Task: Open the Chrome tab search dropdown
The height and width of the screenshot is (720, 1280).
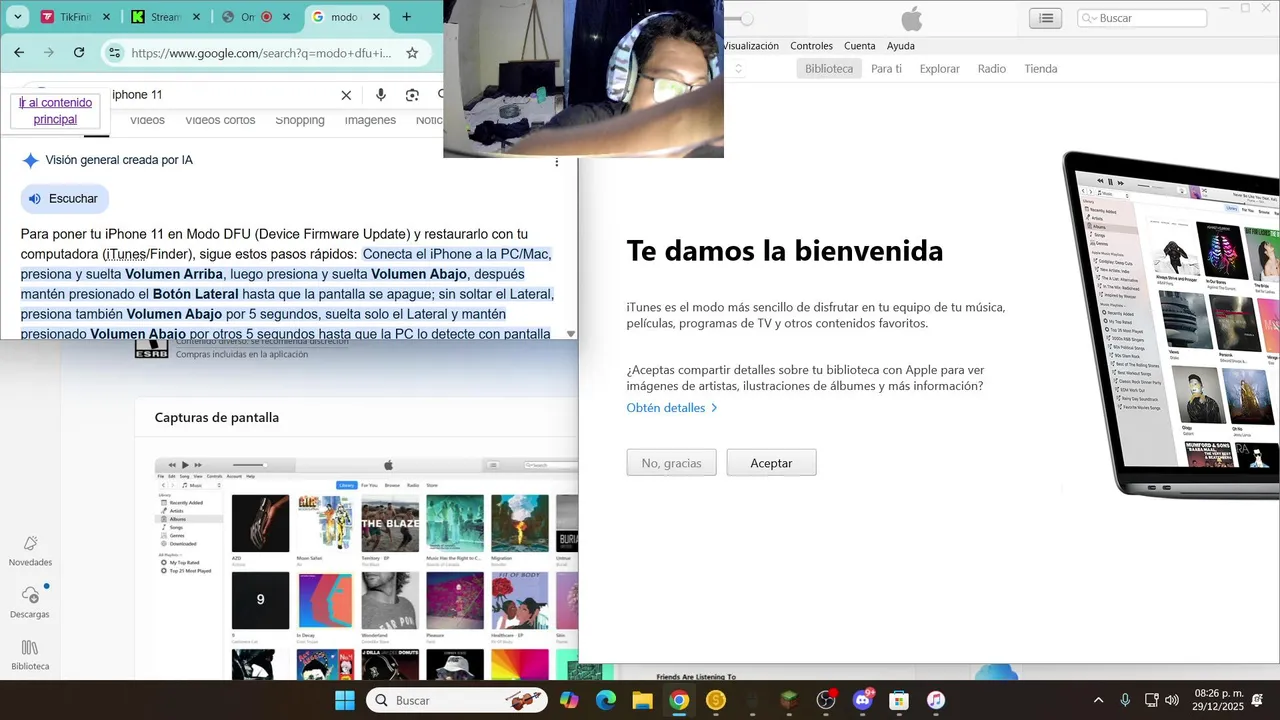Action: pos(17,17)
